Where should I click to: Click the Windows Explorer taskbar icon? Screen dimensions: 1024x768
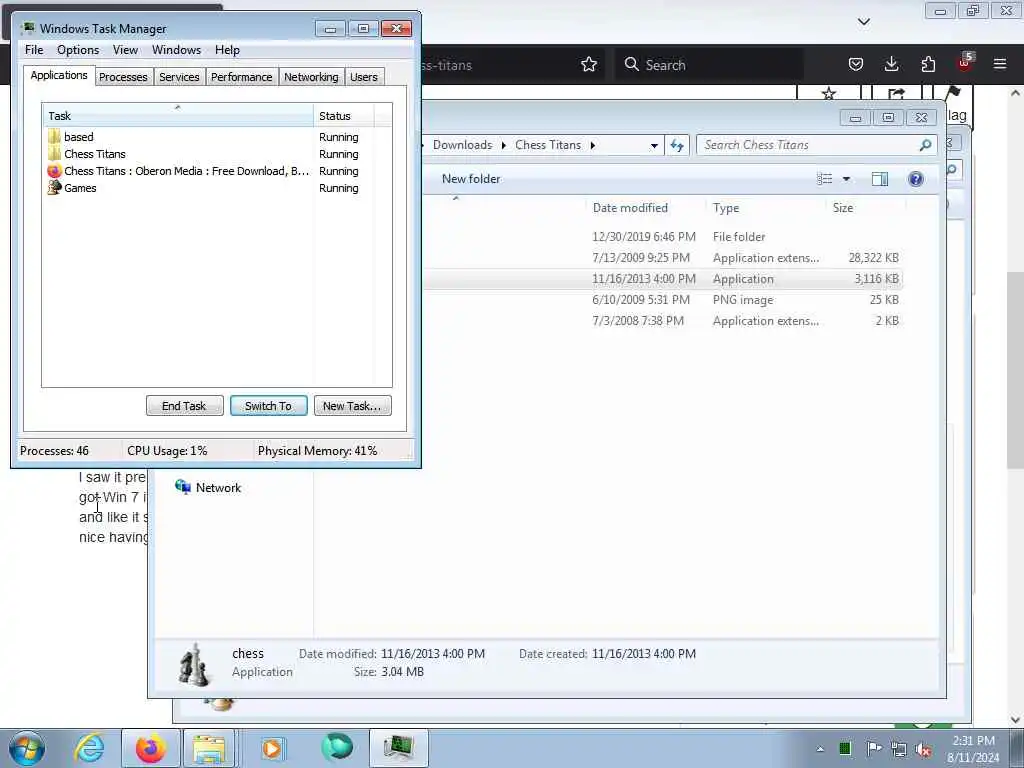[x=209, y=748]
